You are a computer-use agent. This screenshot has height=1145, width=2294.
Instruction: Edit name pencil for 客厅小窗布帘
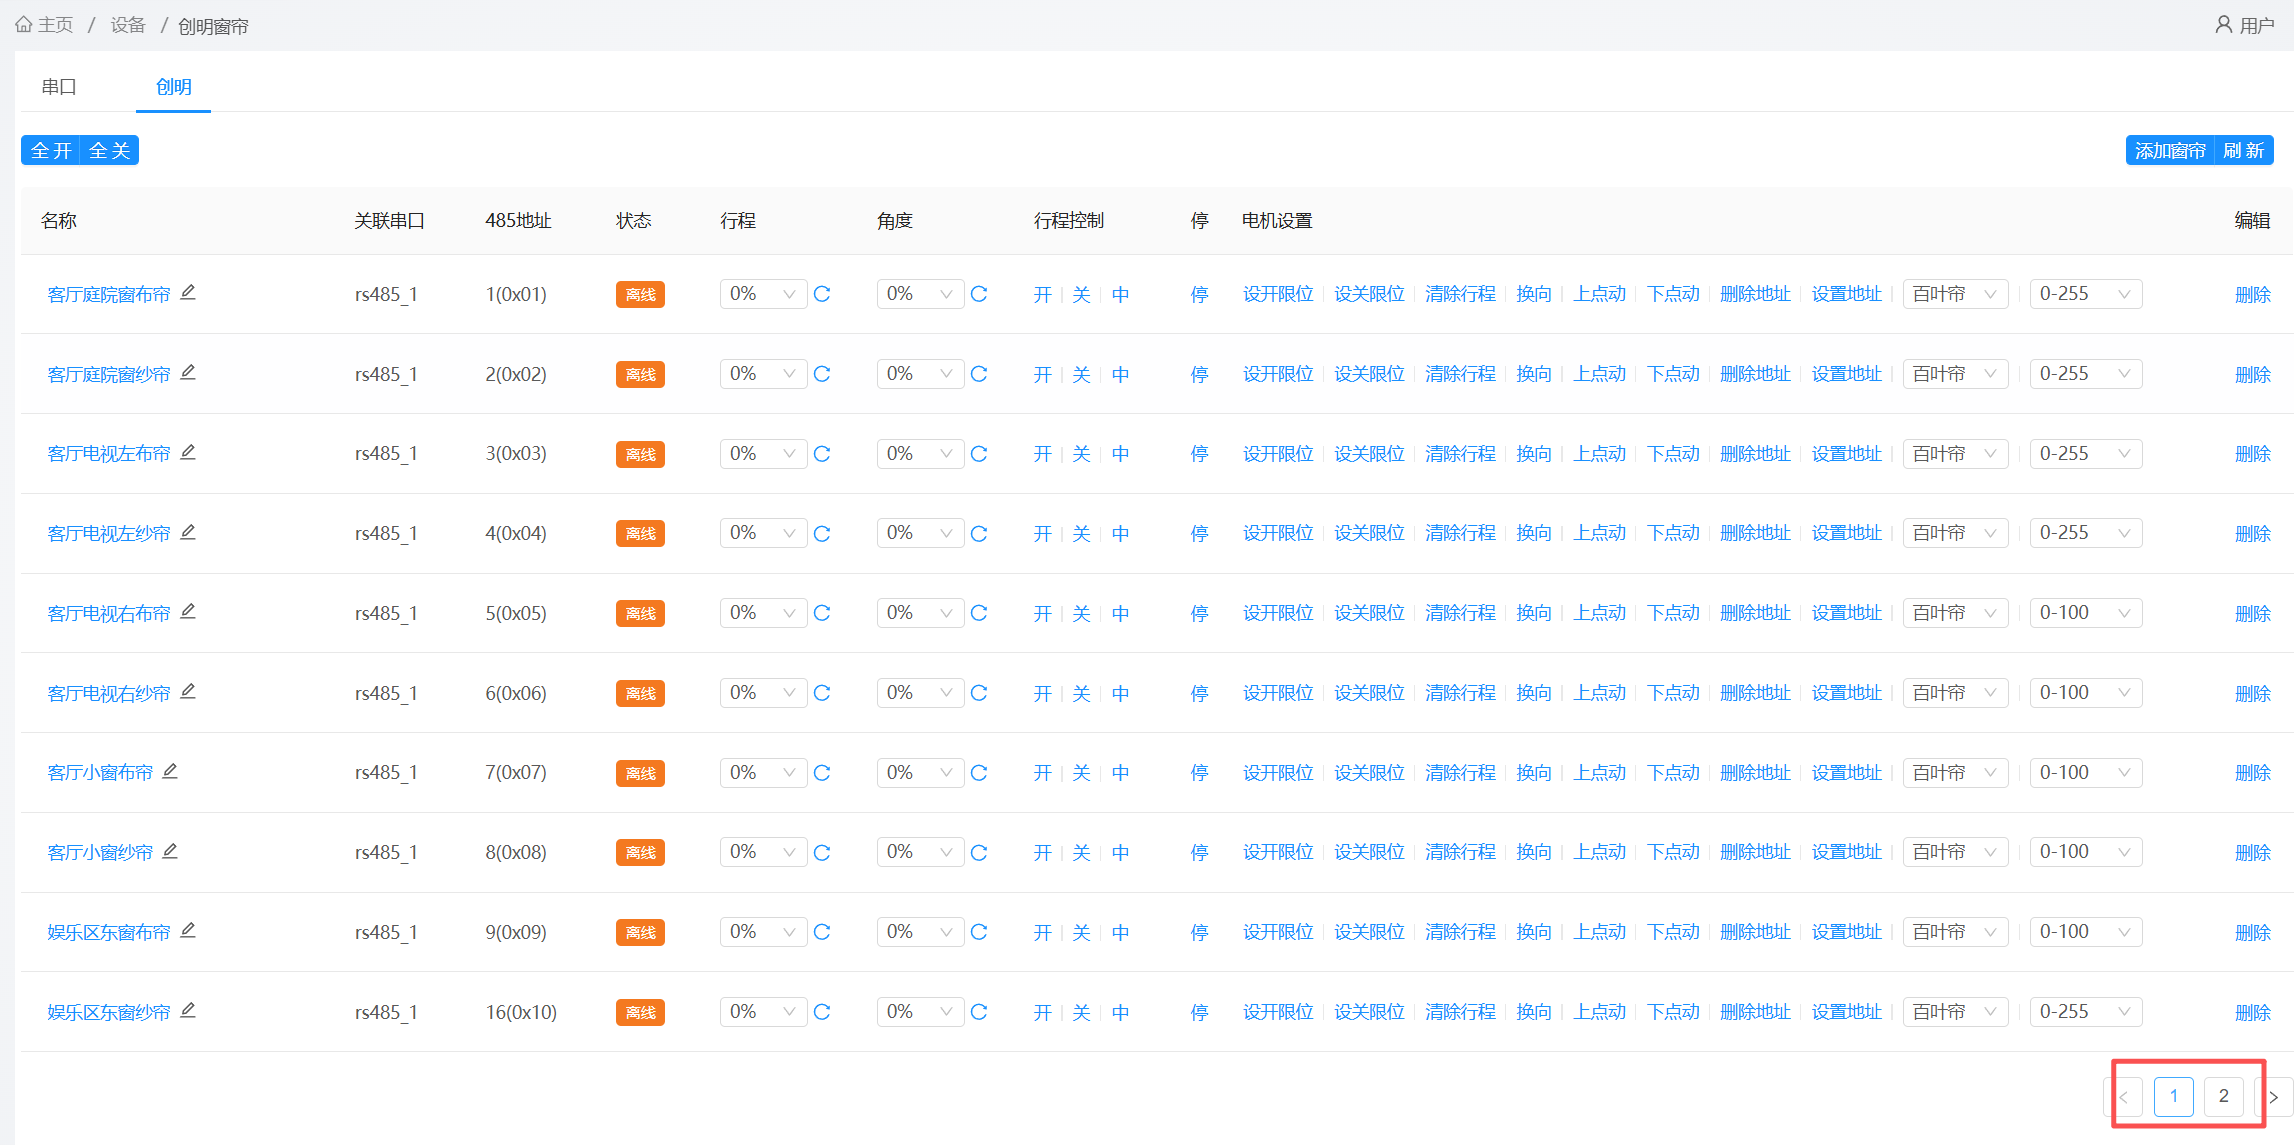(170, 772)
